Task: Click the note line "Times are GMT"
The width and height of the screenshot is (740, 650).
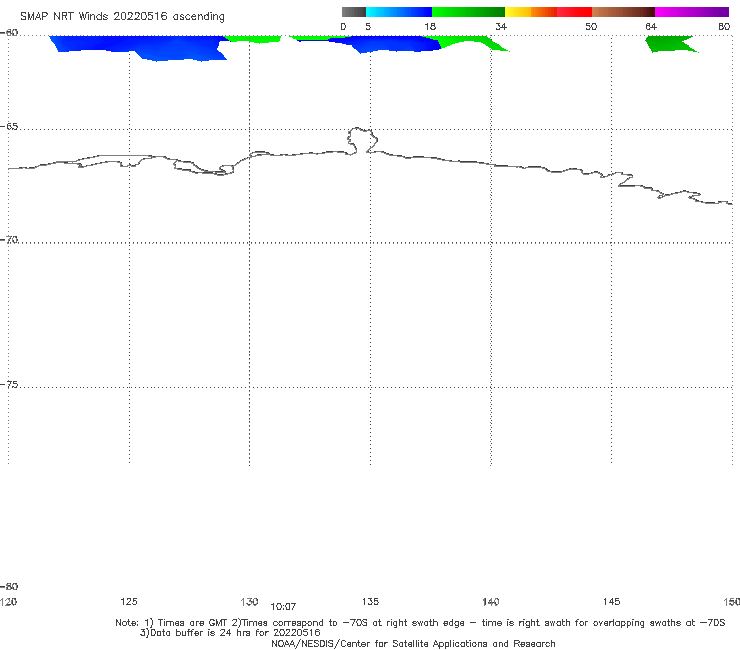Action: 193,623
